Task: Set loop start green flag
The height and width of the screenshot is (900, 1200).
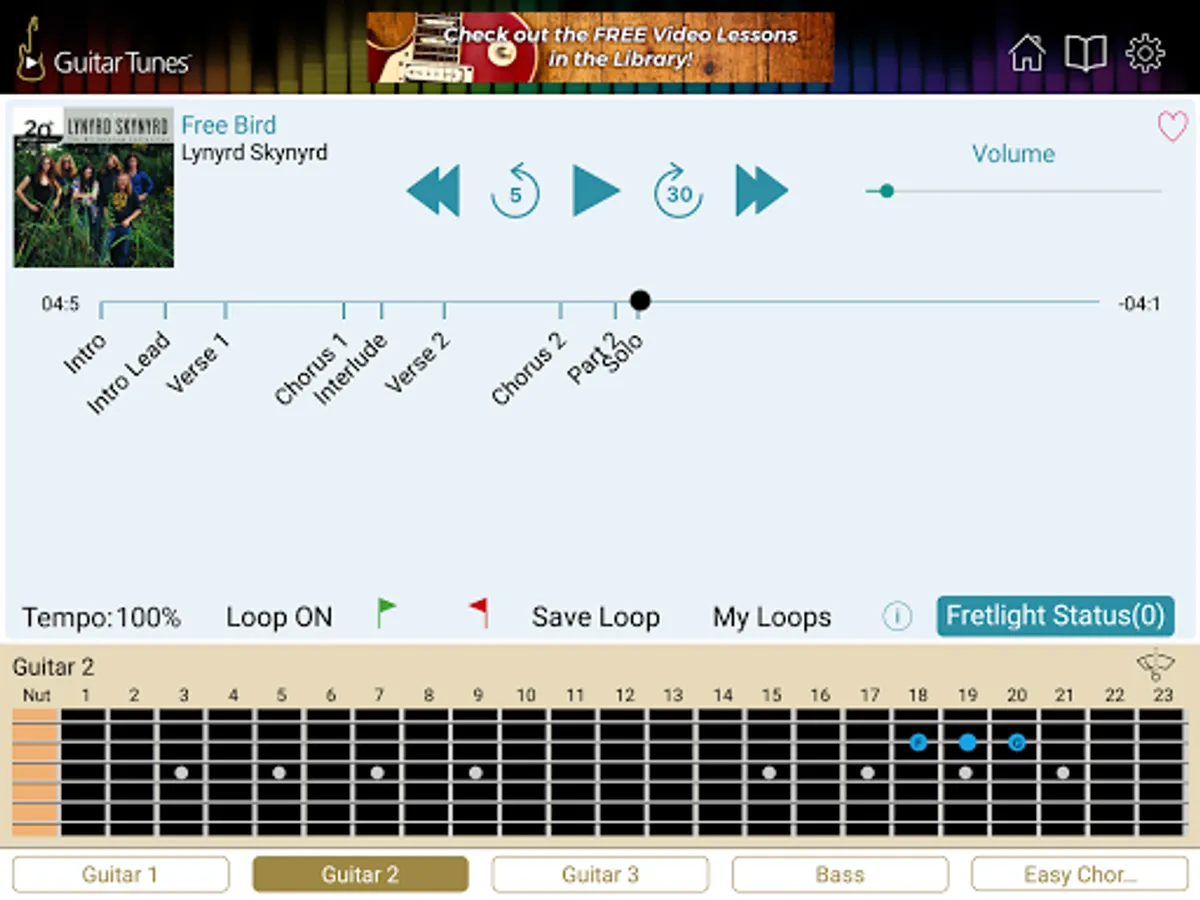Action: click(386, 612)
